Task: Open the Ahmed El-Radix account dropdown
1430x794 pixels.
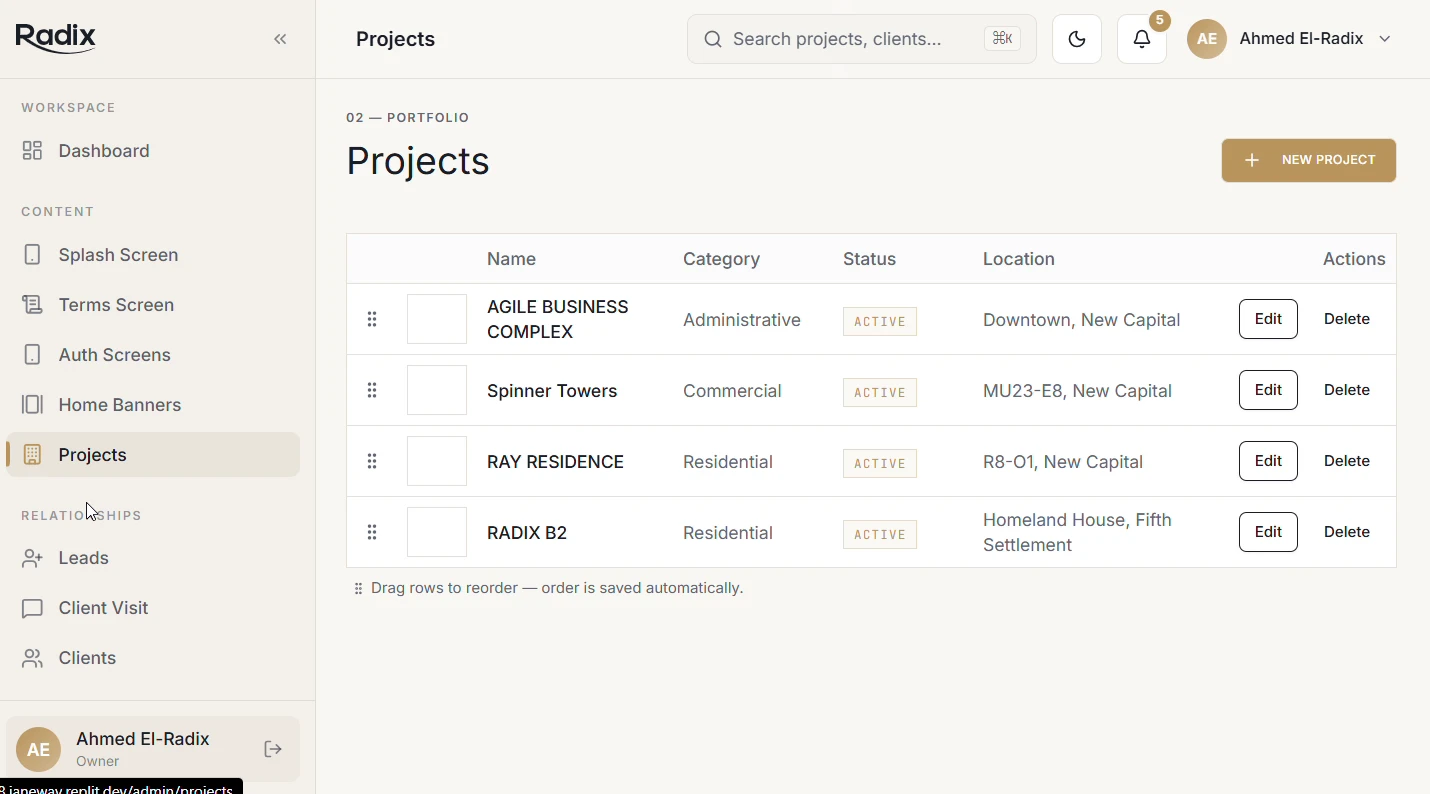Action: (x=1290, y=39)
